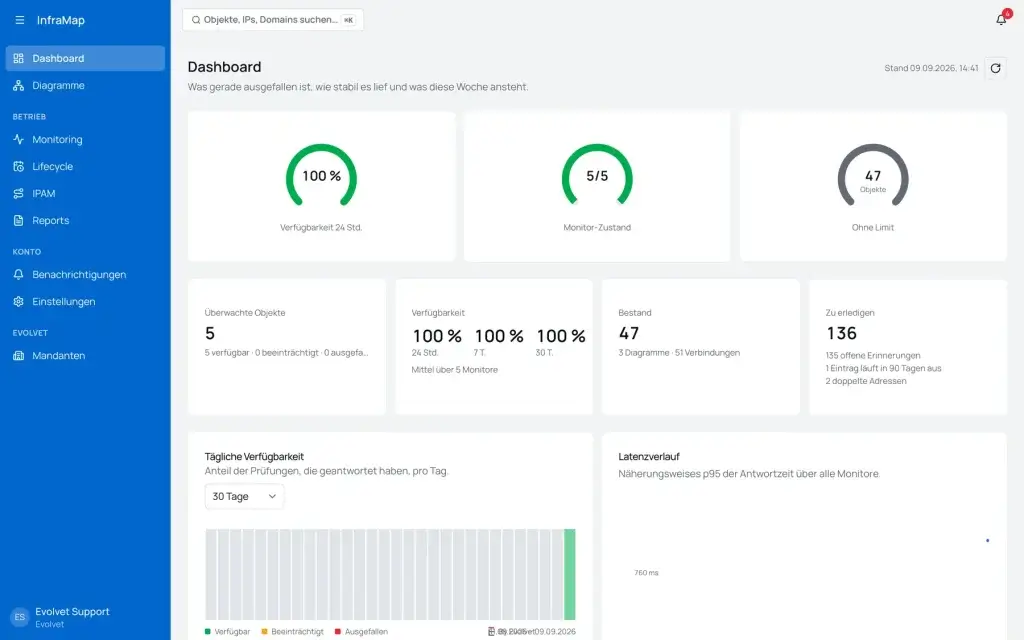Click the IPAM route icon
This screenshot has width=1024, height=640.
pyautogui.click(x=18, y=193)
